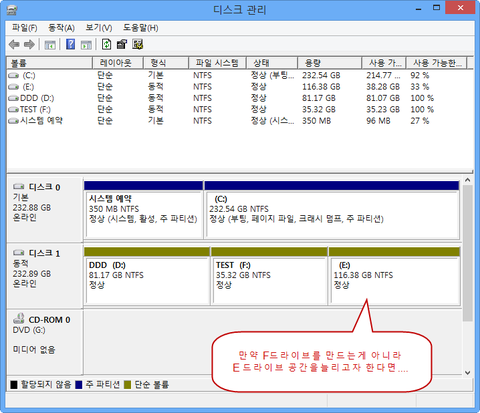Click the drive icon of volume (C:) row
This screenshot has width=480, height=413.
(x=13, y=76)
